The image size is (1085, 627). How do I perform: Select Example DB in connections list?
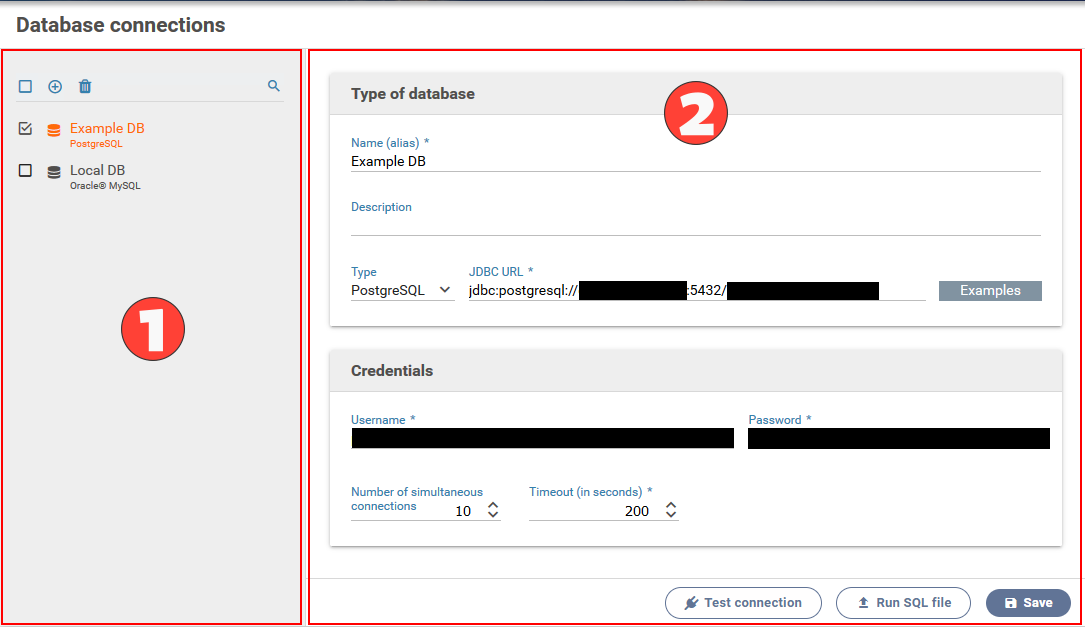[107, 129]
